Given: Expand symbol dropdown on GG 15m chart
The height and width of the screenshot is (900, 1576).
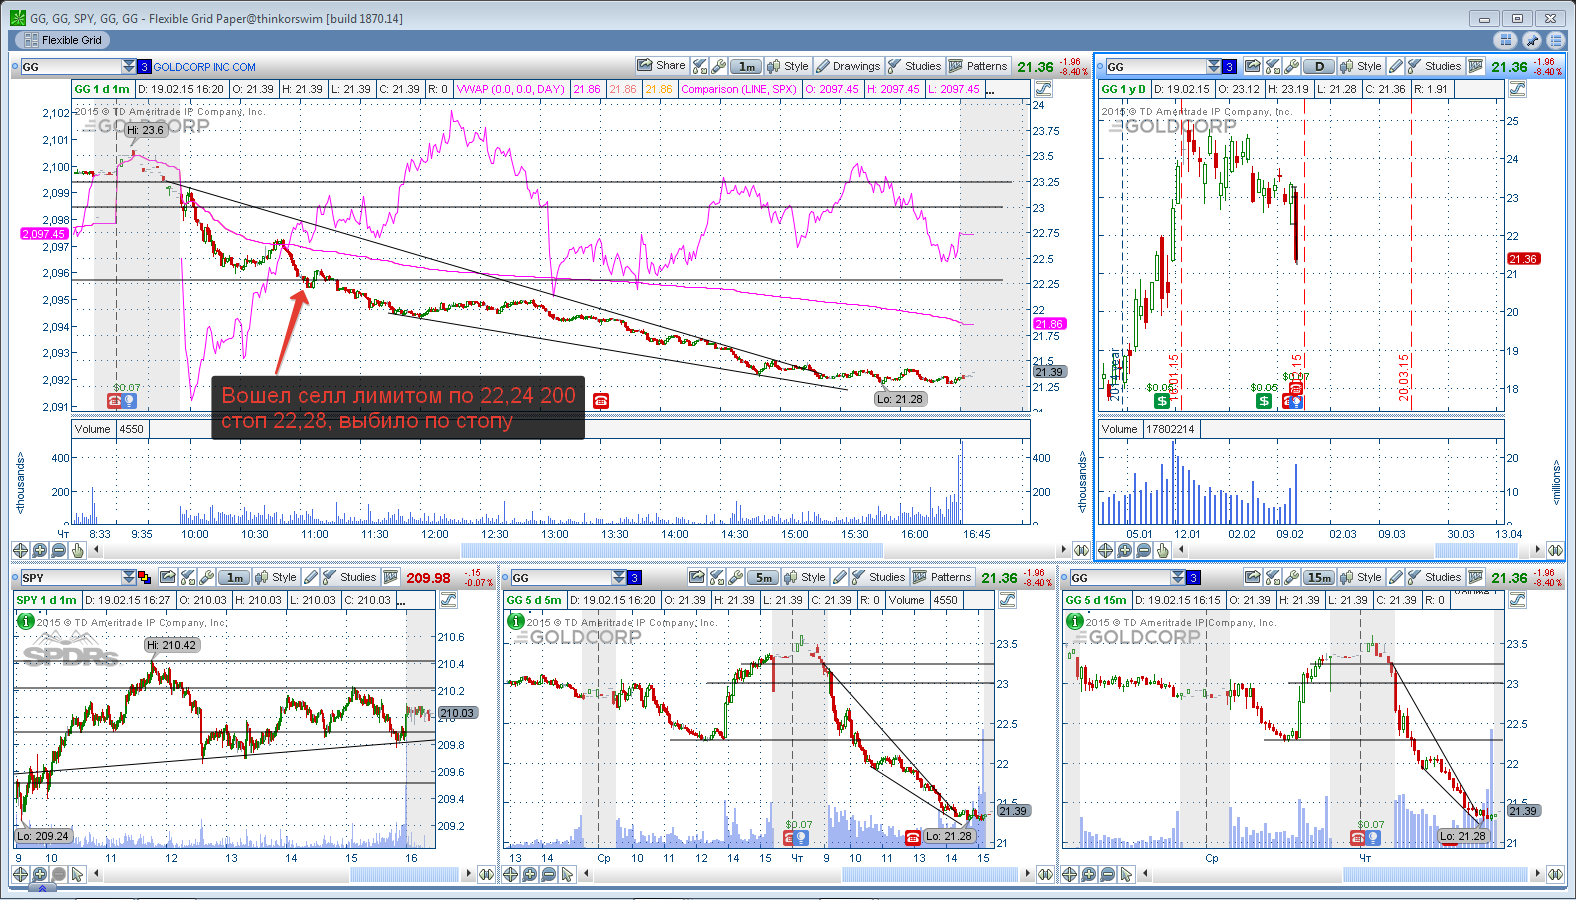Looking at the screenshot, I should (1178, 577).
